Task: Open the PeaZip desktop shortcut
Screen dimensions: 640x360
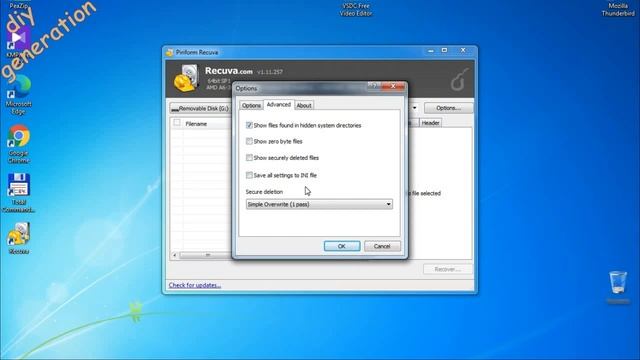Action: click(18, 5)
